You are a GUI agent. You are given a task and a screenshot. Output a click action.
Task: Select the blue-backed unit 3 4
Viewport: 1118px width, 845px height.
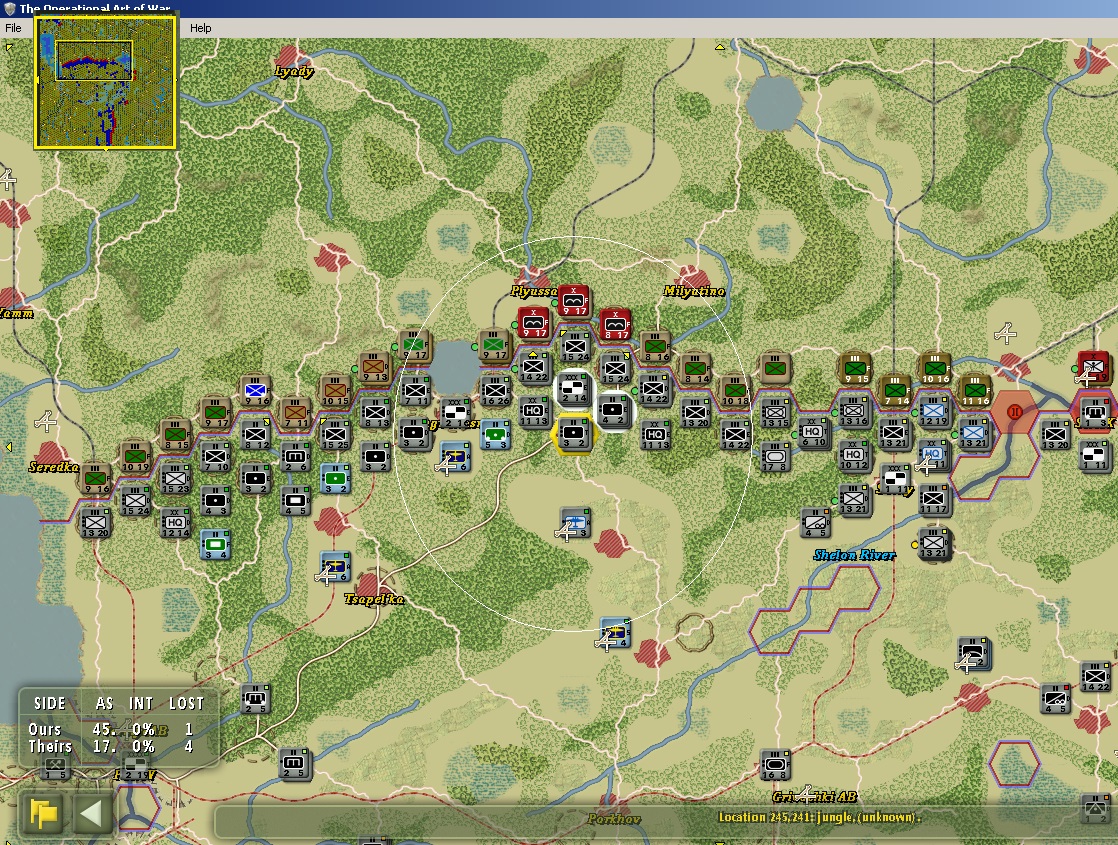(215, 545)
